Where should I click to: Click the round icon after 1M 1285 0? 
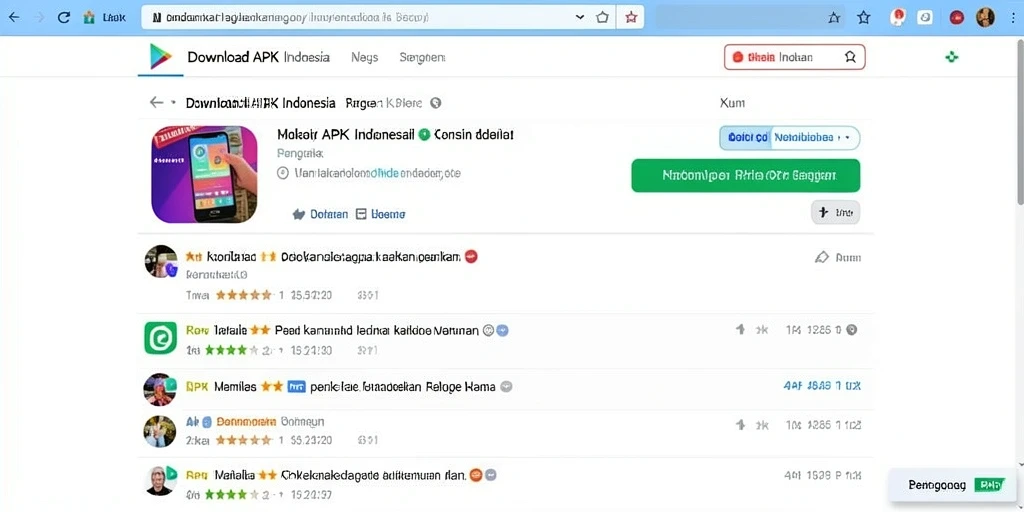click(x=852, y=330)
